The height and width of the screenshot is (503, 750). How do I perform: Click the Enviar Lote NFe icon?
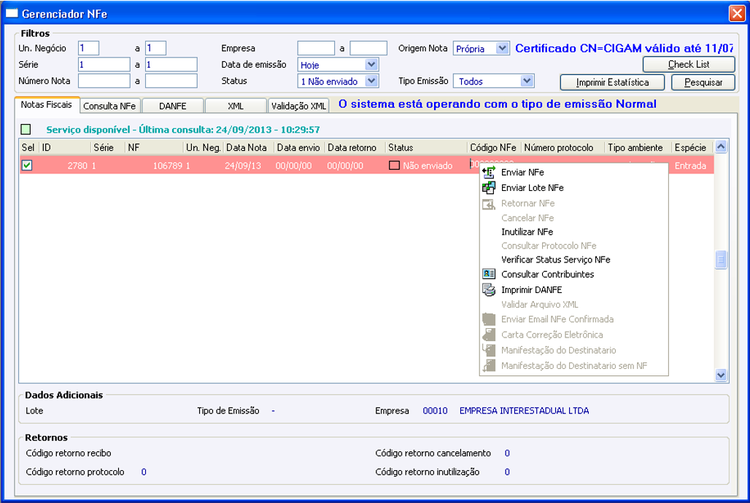click(x=488, y=188)
